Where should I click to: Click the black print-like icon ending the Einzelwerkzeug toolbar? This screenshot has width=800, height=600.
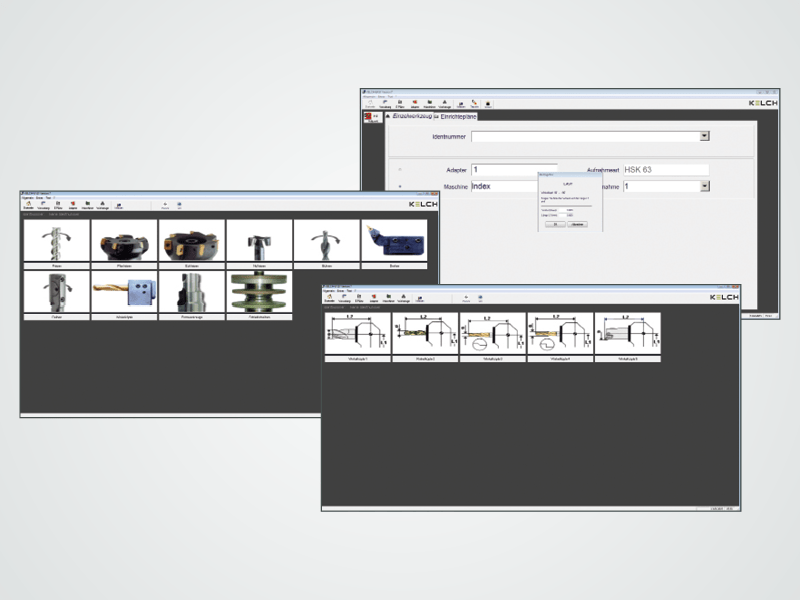tap(488, 105)
